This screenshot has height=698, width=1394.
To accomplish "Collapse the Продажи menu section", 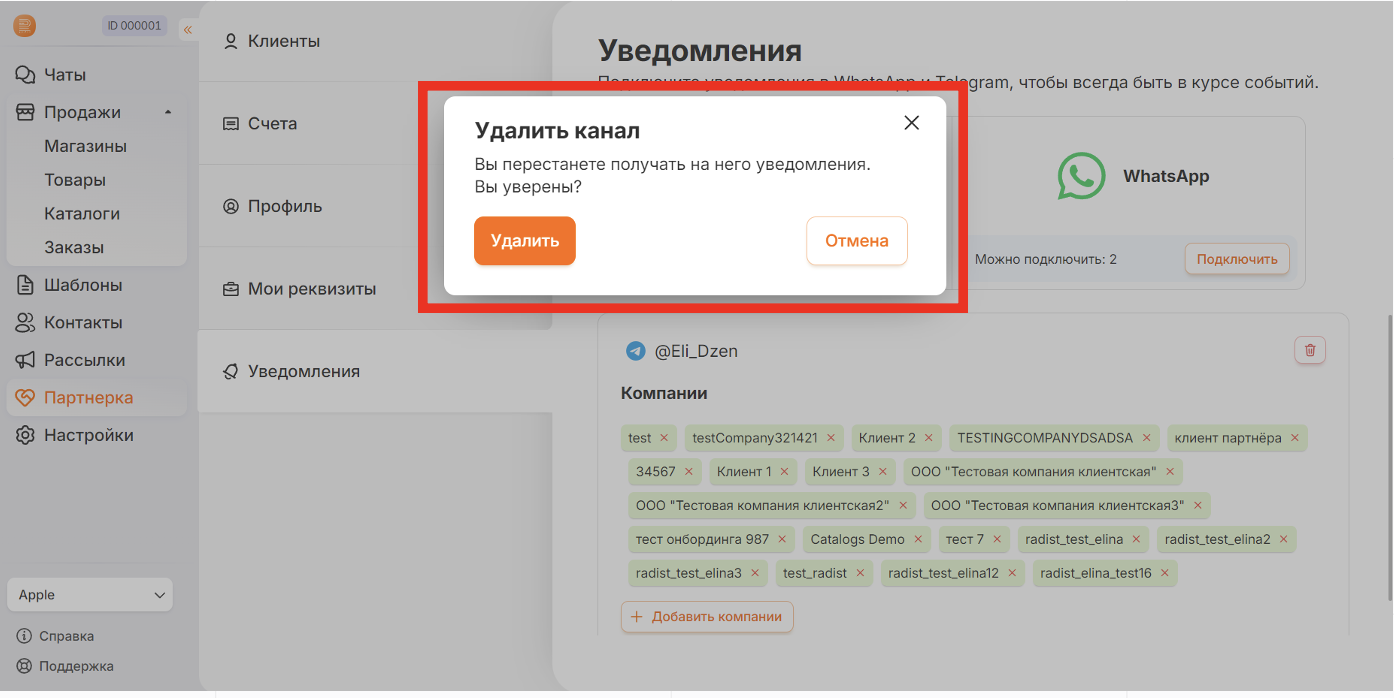I will (168, 112).
